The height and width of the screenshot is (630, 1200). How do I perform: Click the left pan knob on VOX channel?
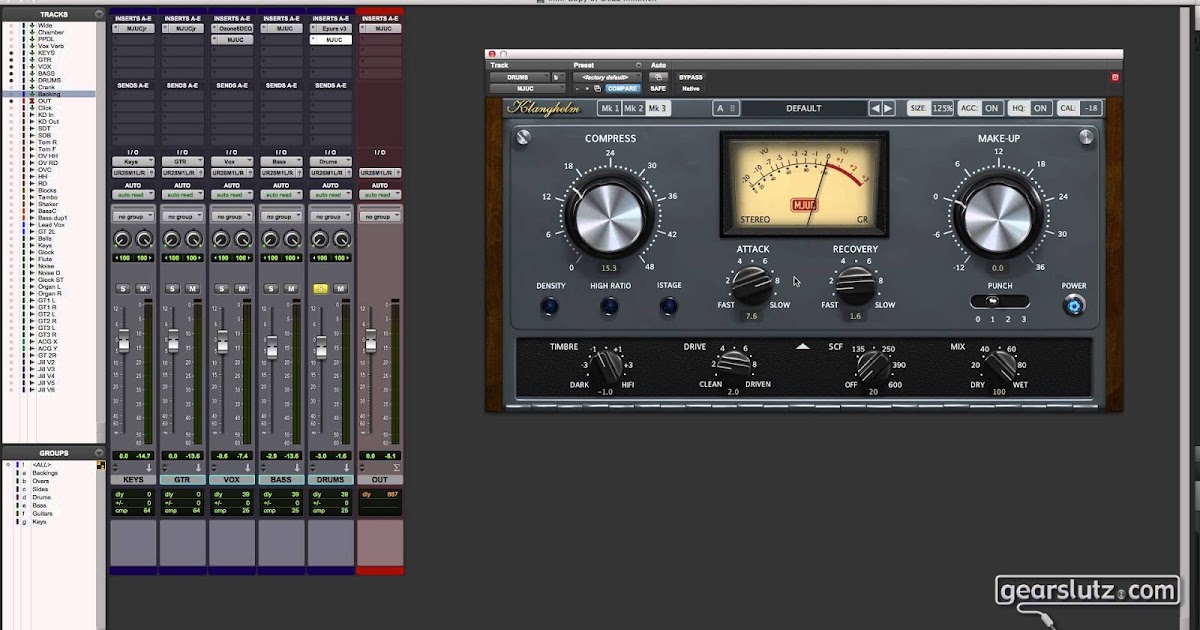(221, 239)
